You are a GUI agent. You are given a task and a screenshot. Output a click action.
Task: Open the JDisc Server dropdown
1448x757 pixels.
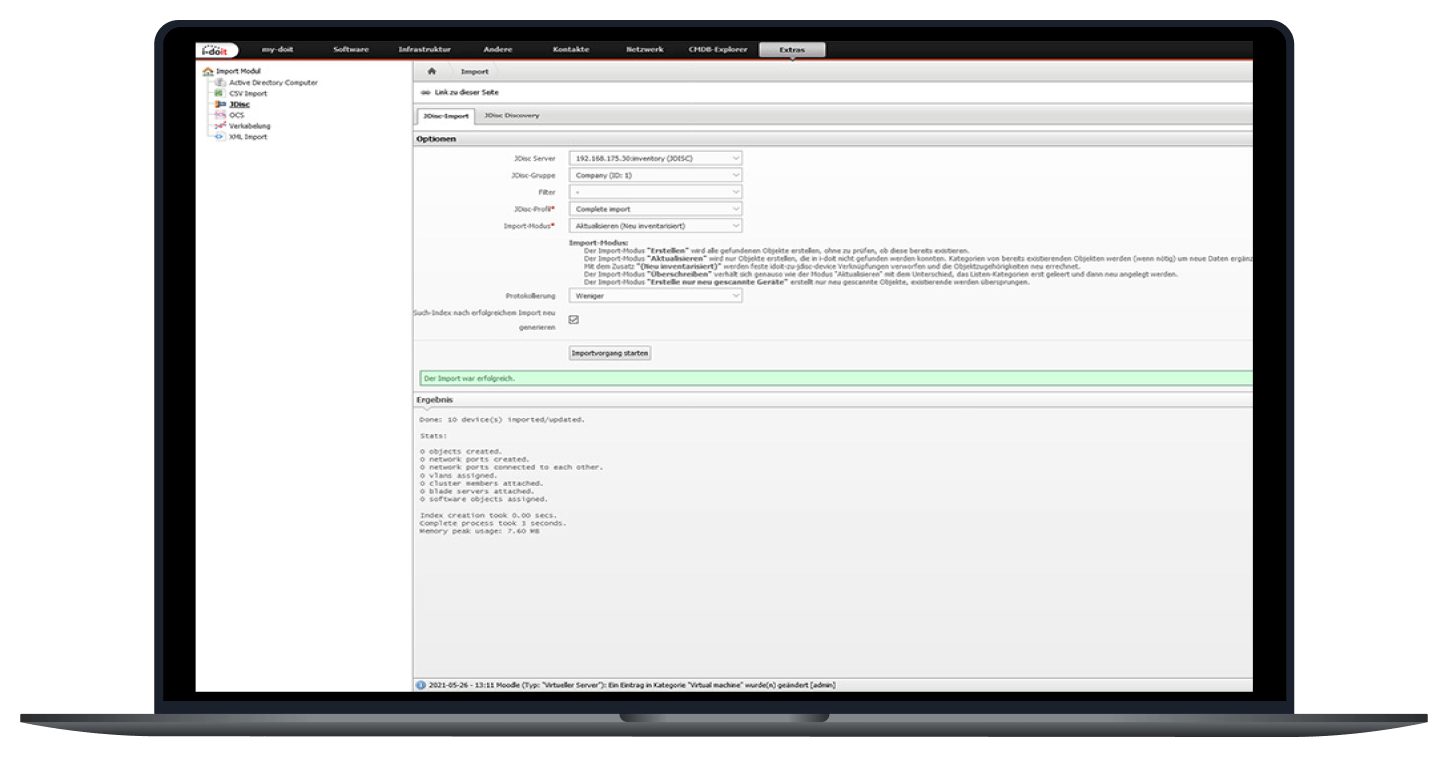click(x=655, y=158)
